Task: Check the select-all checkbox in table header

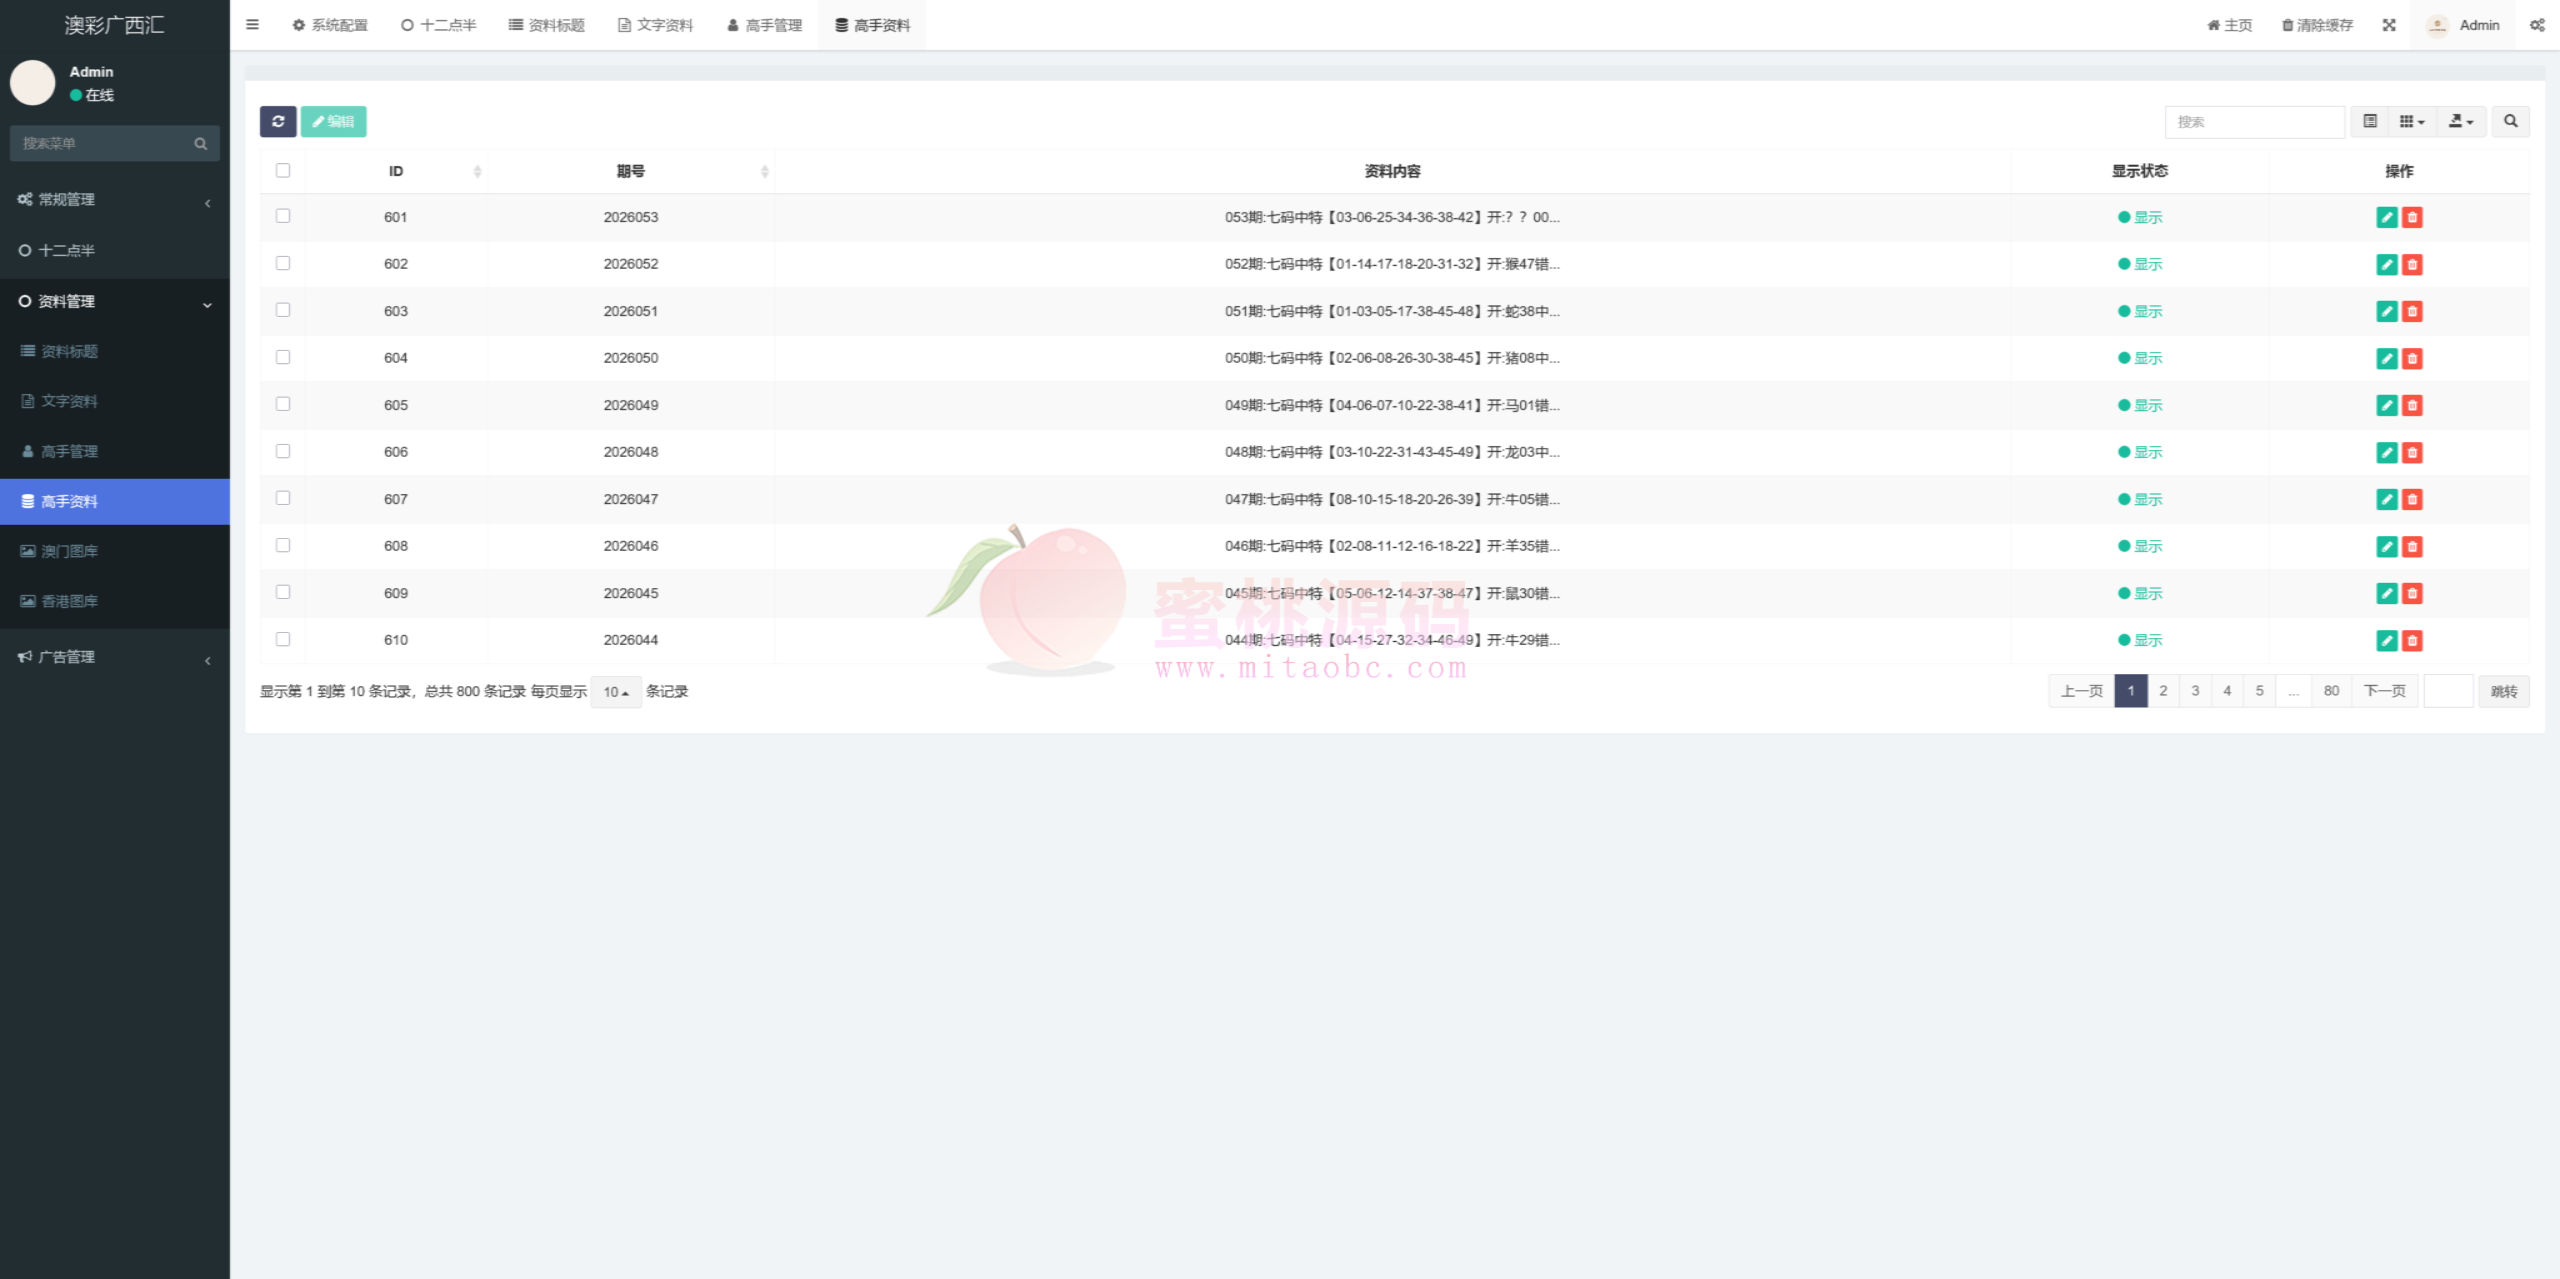Action: (283, 171)
